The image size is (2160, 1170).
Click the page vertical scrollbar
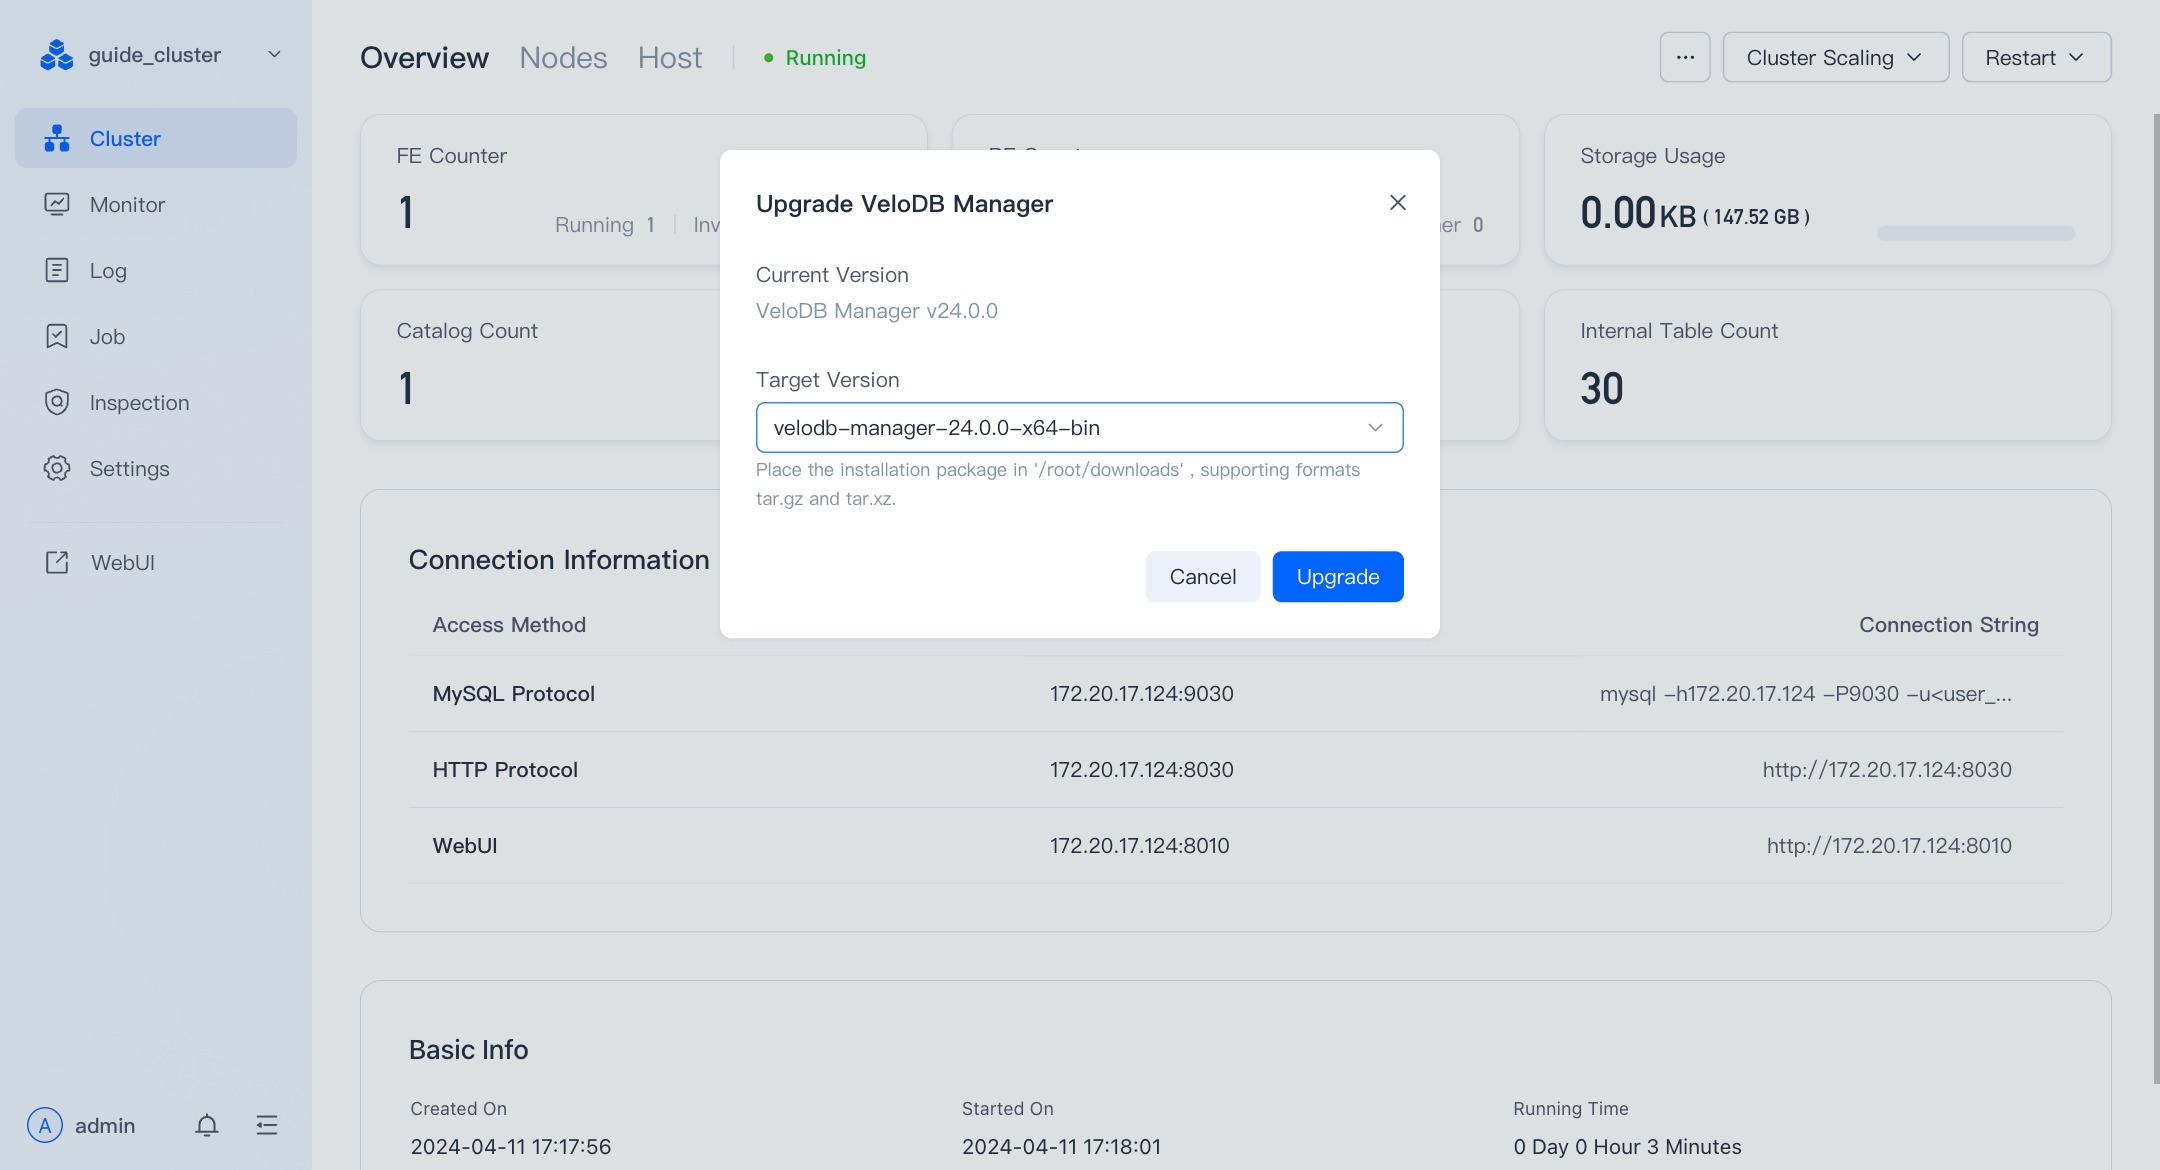2156,598
